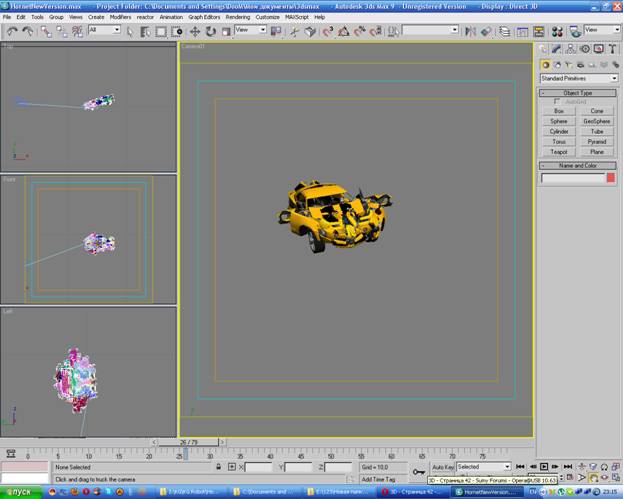The width and height of the screenshot is (623, 499).
Task: Click the red object color swatch
Action: (x=610, y=178)
